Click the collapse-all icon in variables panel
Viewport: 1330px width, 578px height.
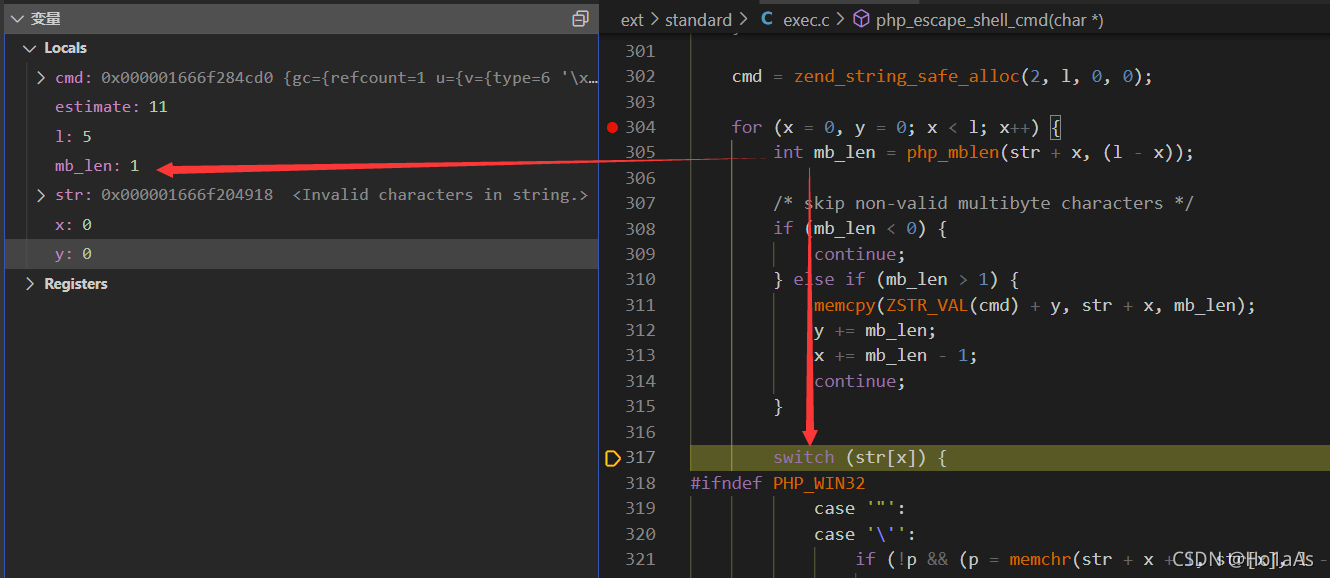[580, 19]
